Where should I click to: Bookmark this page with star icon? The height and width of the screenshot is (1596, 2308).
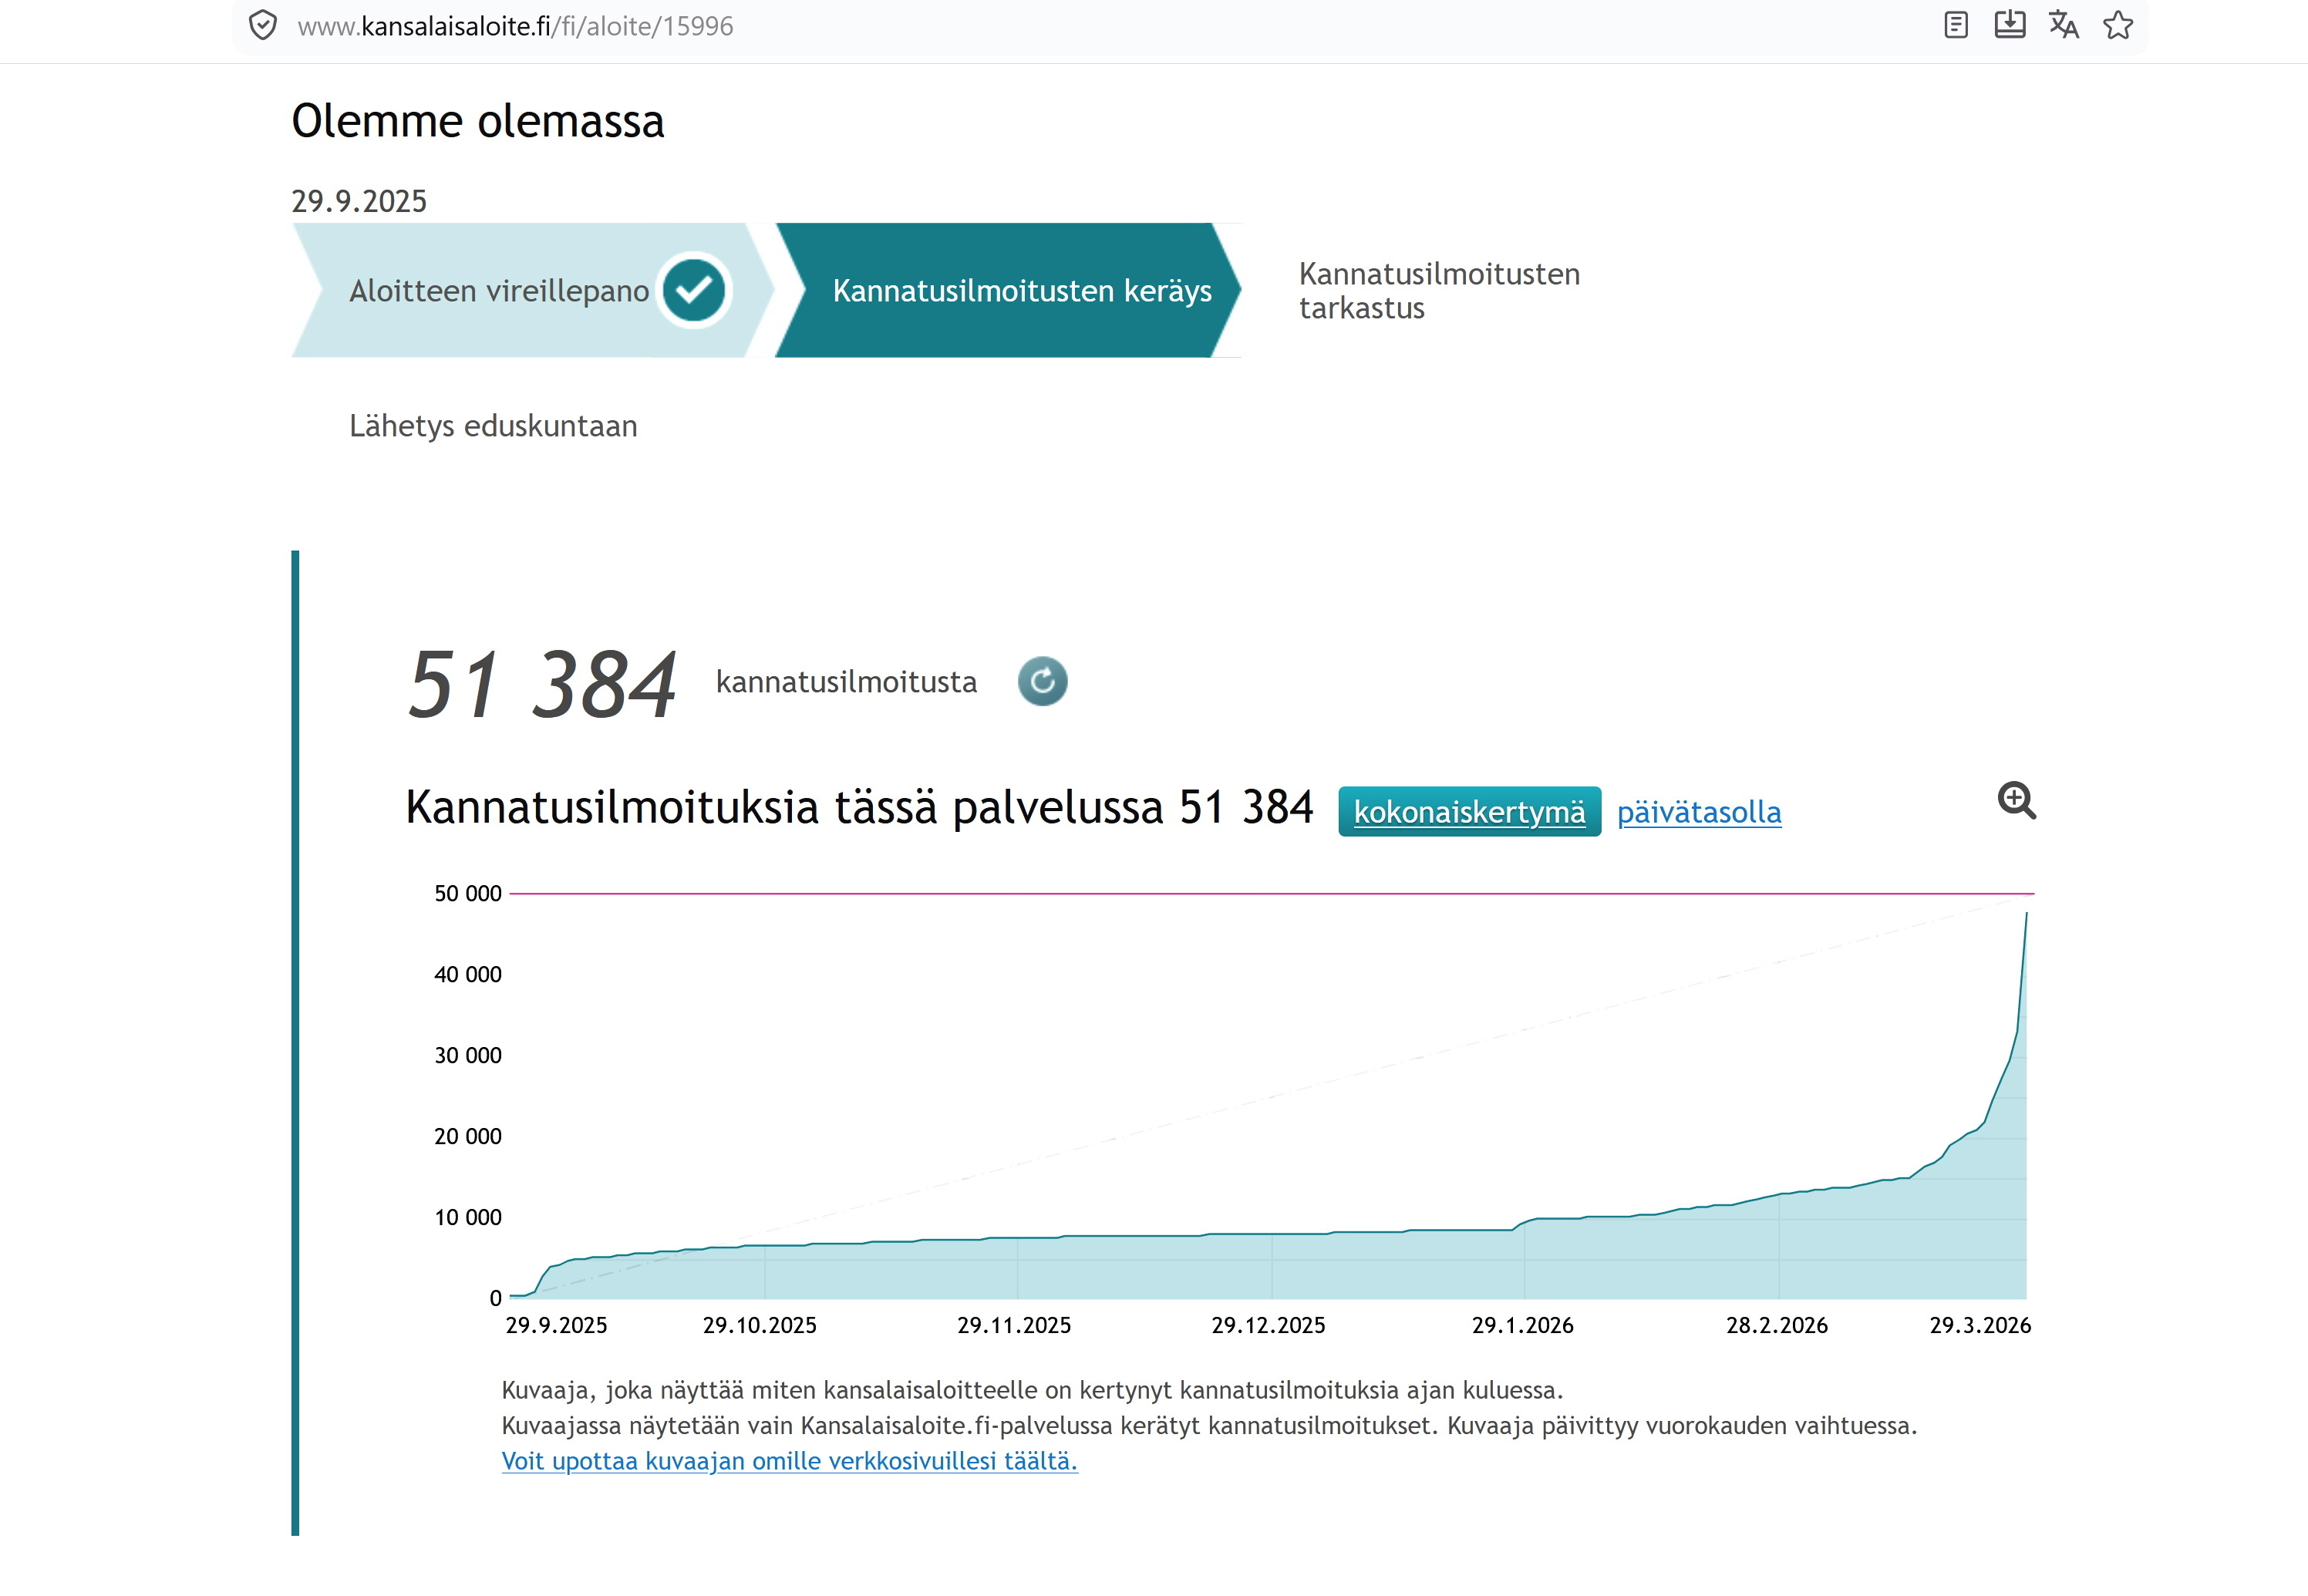coord(2117,26)
